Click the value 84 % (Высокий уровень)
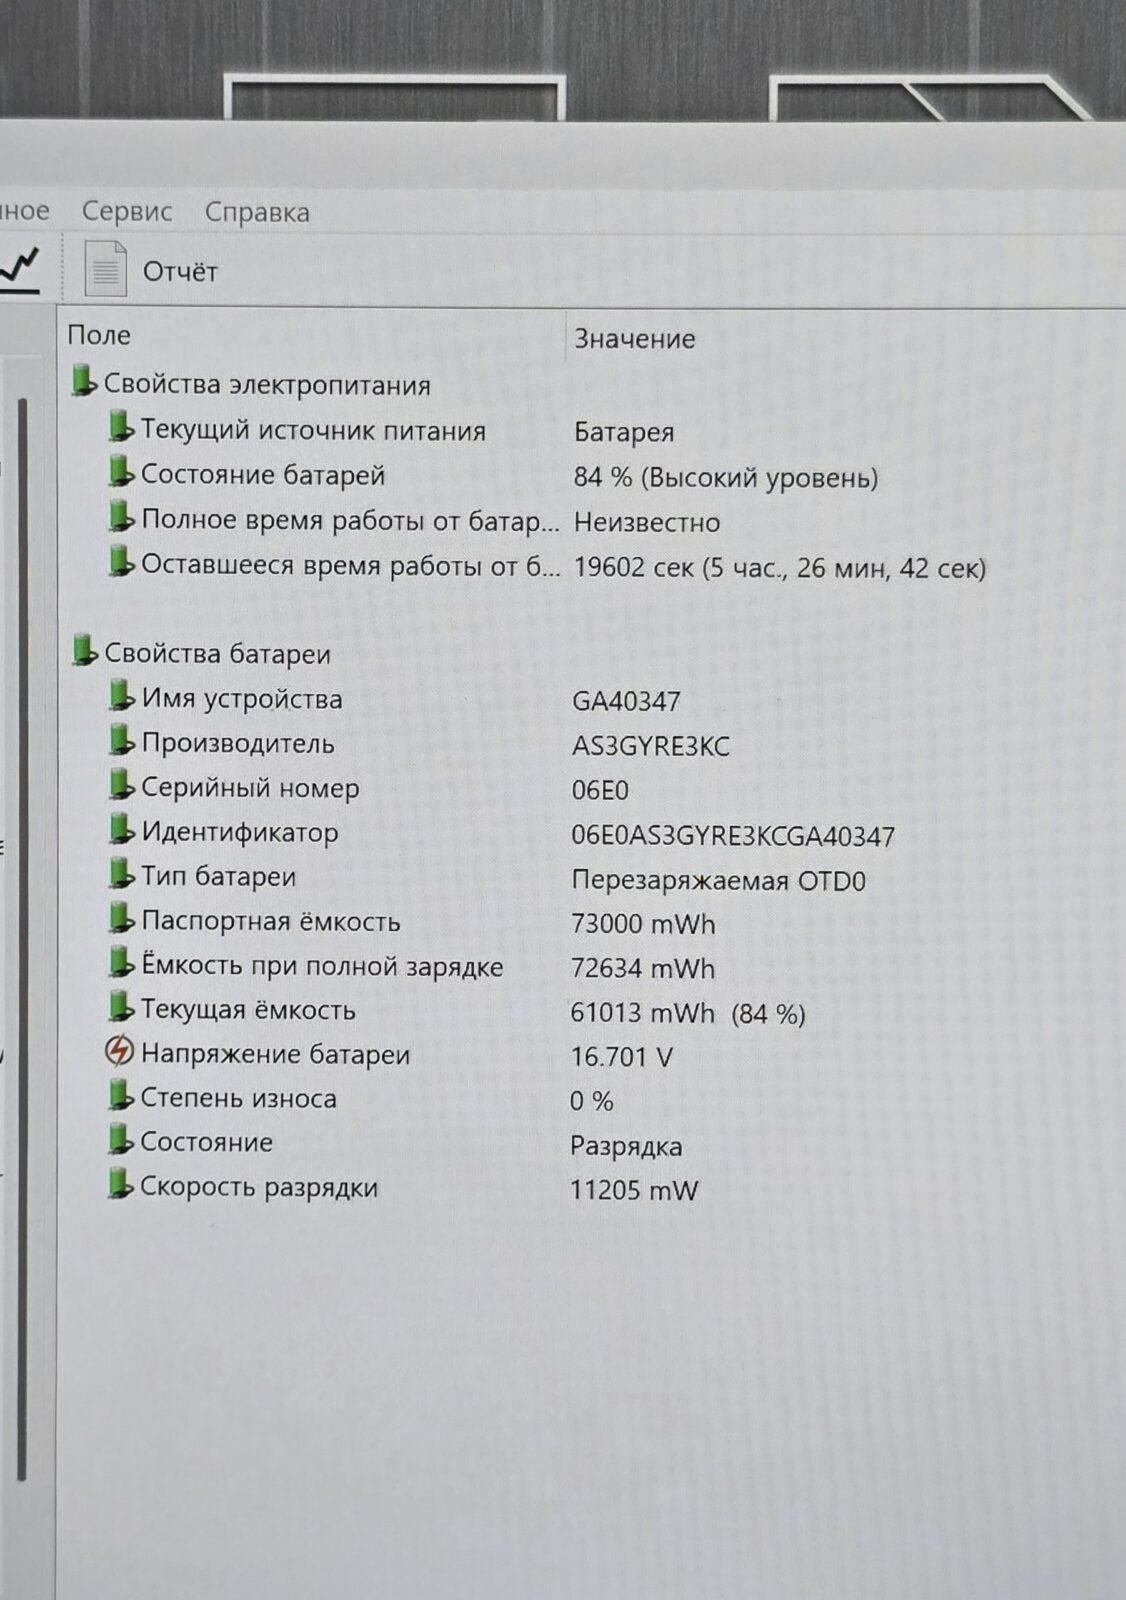The width and height of the screenshot is (1126, 1600). [x=726, y=478]
